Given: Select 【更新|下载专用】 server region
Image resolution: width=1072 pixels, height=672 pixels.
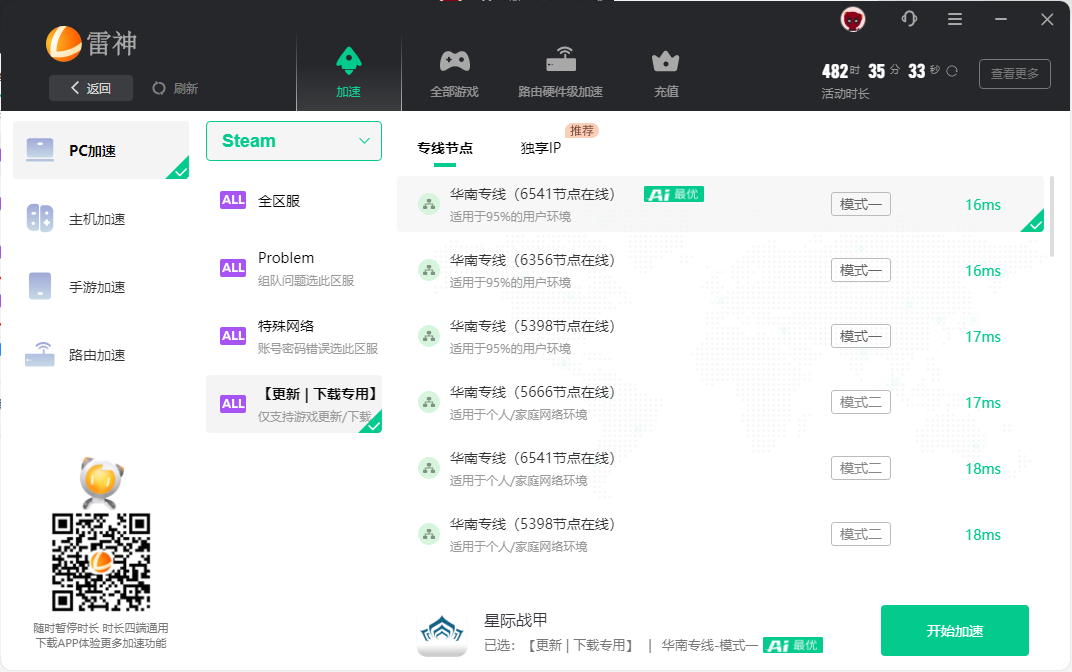Looking at the screenshot, I should tap(293, 403).
